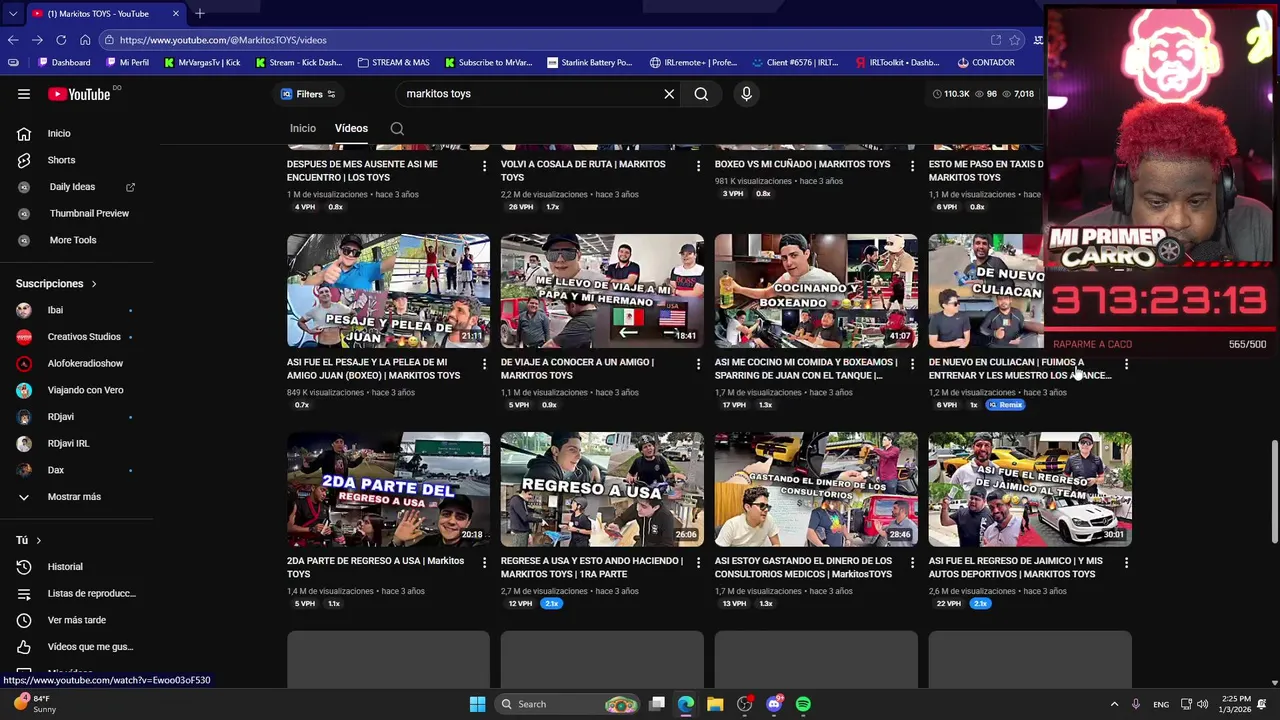Open PESAJE Y PELEA DE JUAN thumbnail

(x=388, y=291)
